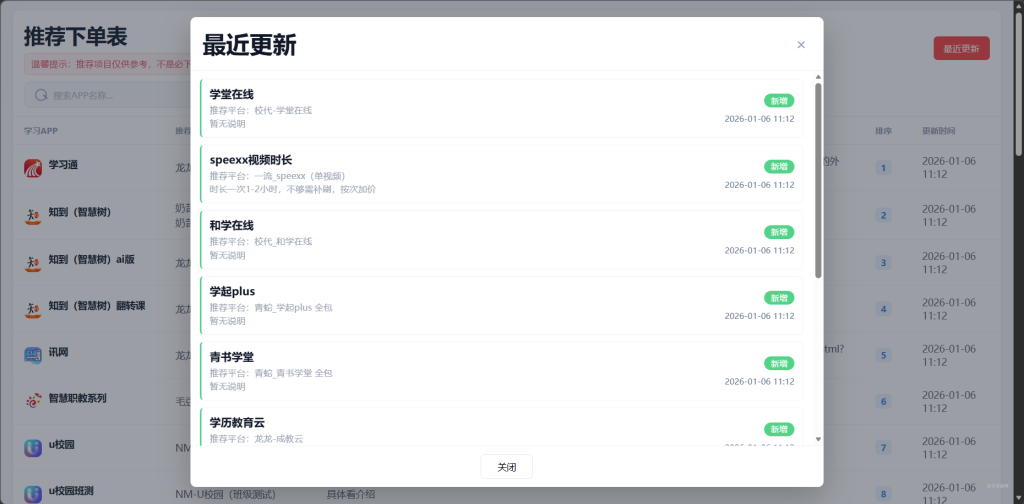Select the 学起plus update entry title
Screen dimensions: 1024x504
click(232, 291)
